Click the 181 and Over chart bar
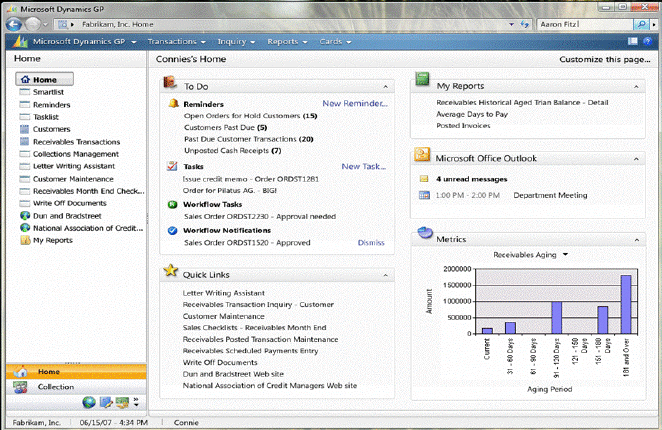Screen dimensions: 662x430 [x=626, y=305]
